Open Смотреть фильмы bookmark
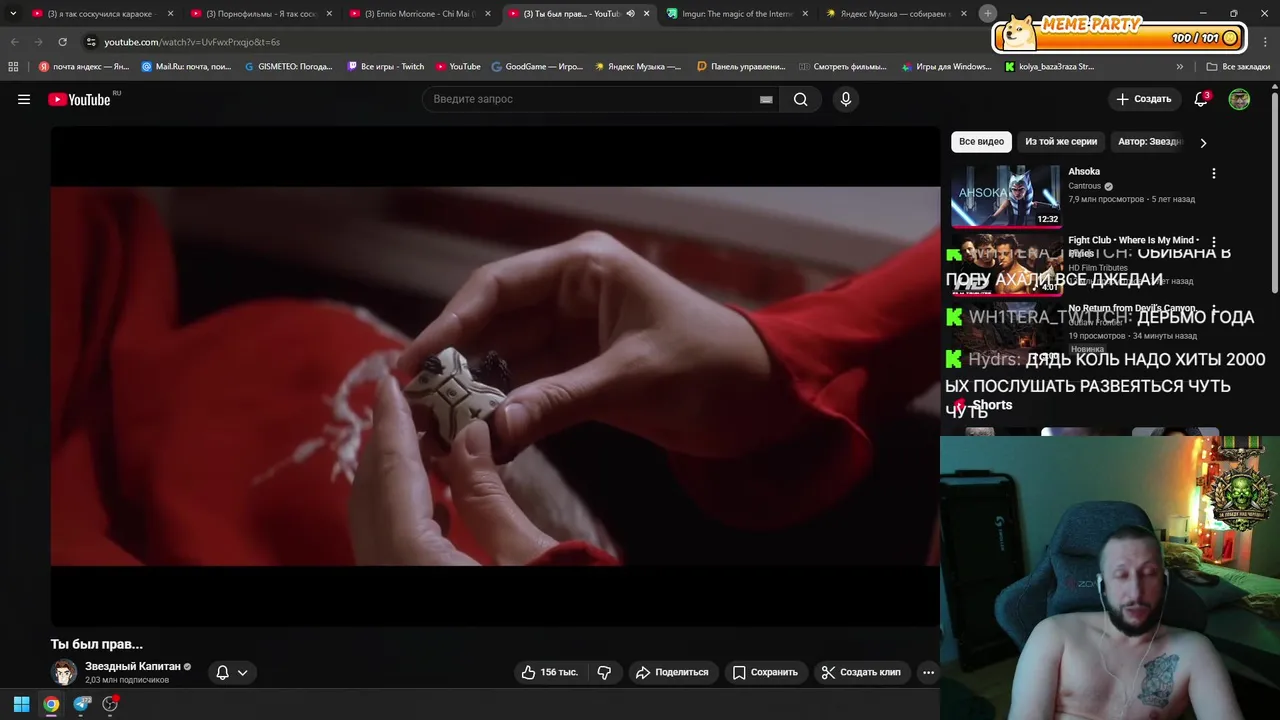Image resolution: width=1280 pixels, height=720 pixels. click(x=843, y=67)
